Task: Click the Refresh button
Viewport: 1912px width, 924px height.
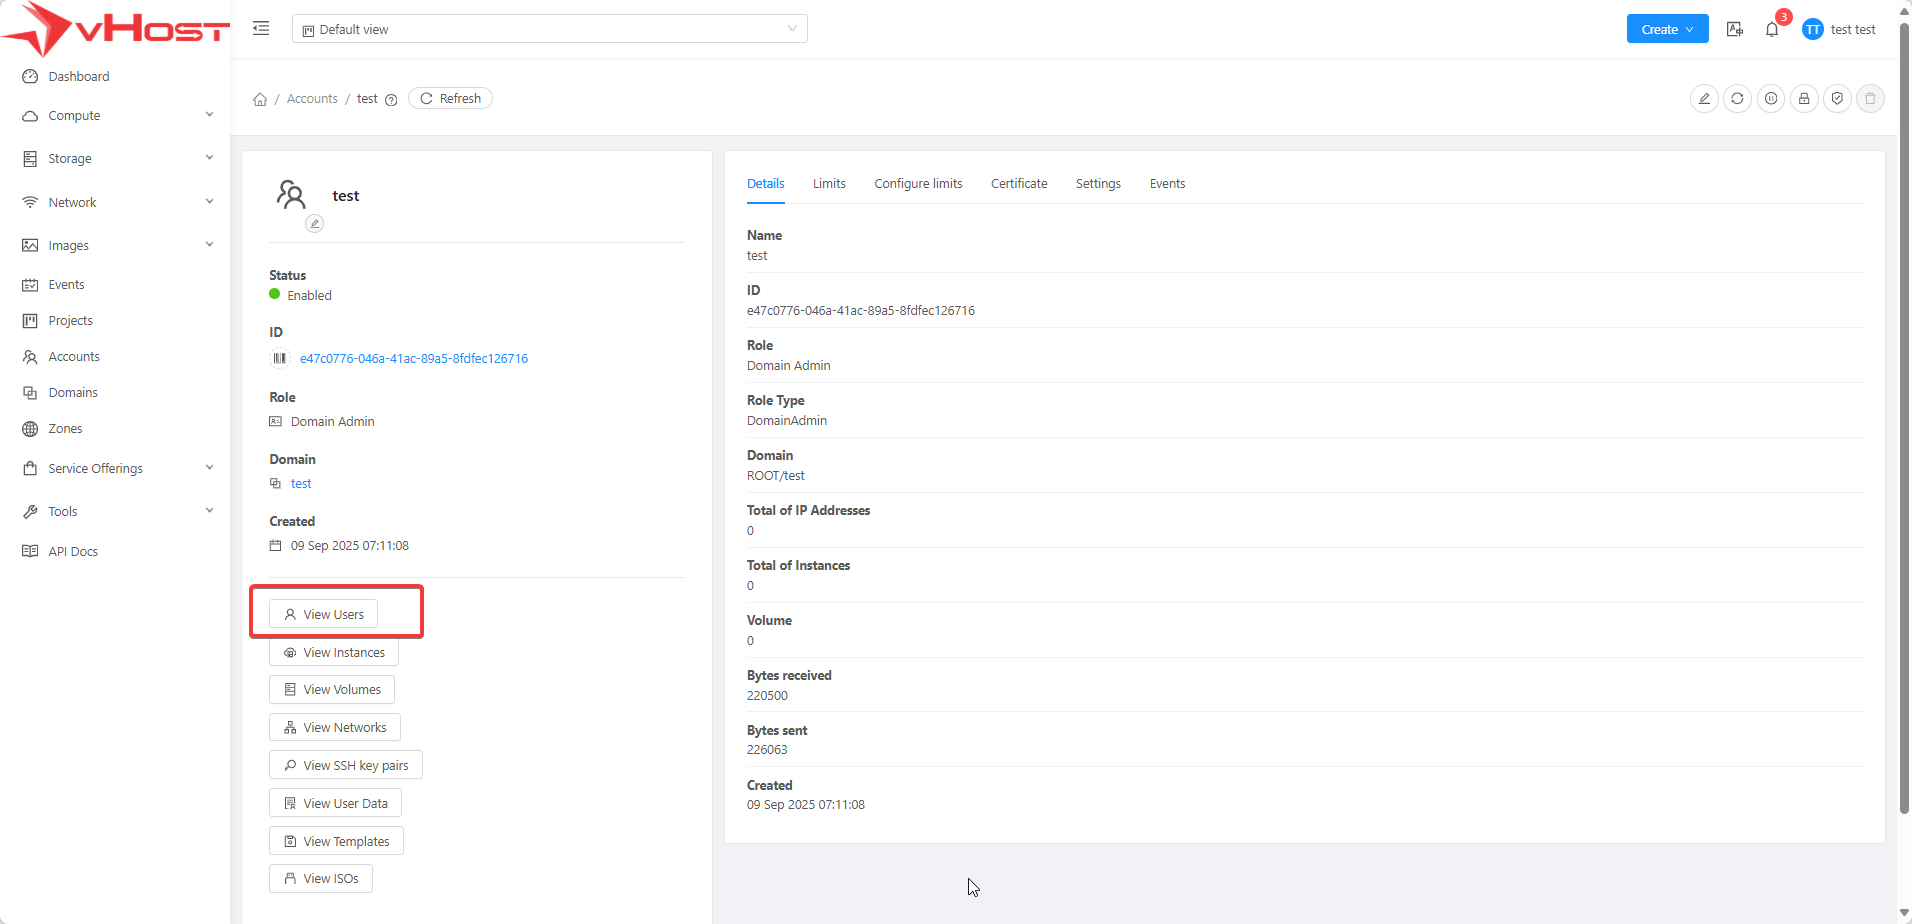Action: pyautogui.click(x=450, y=99)
